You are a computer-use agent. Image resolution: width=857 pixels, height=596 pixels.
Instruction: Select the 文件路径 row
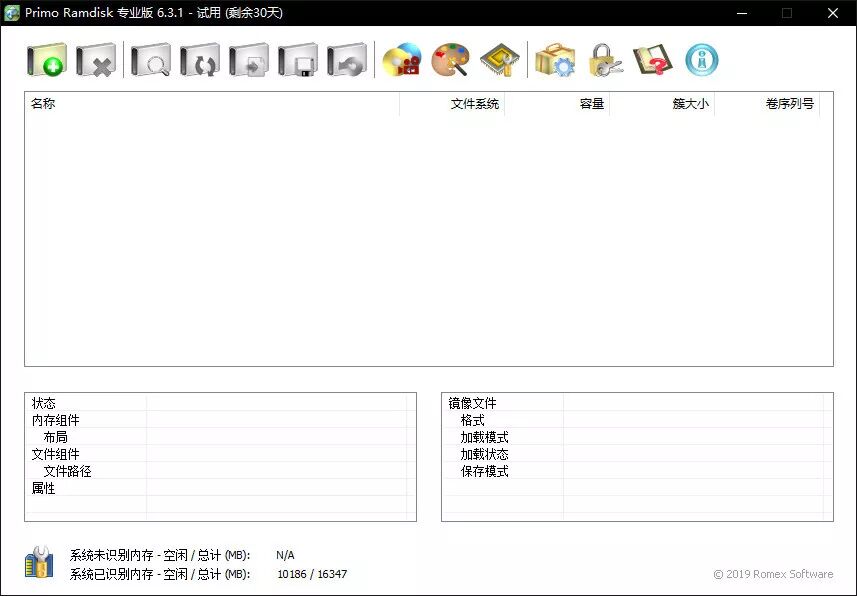tap(220, 471)
